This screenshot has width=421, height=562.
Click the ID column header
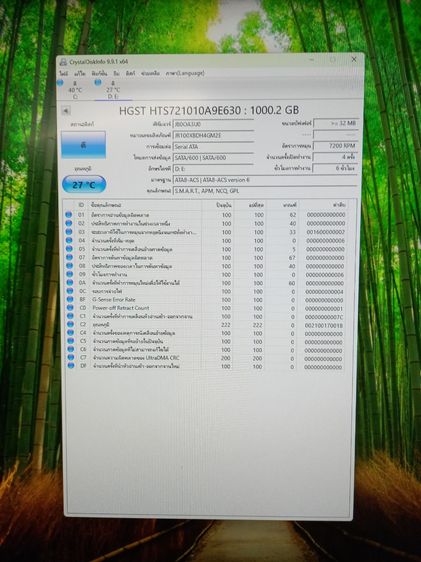[x=81, y=205]
